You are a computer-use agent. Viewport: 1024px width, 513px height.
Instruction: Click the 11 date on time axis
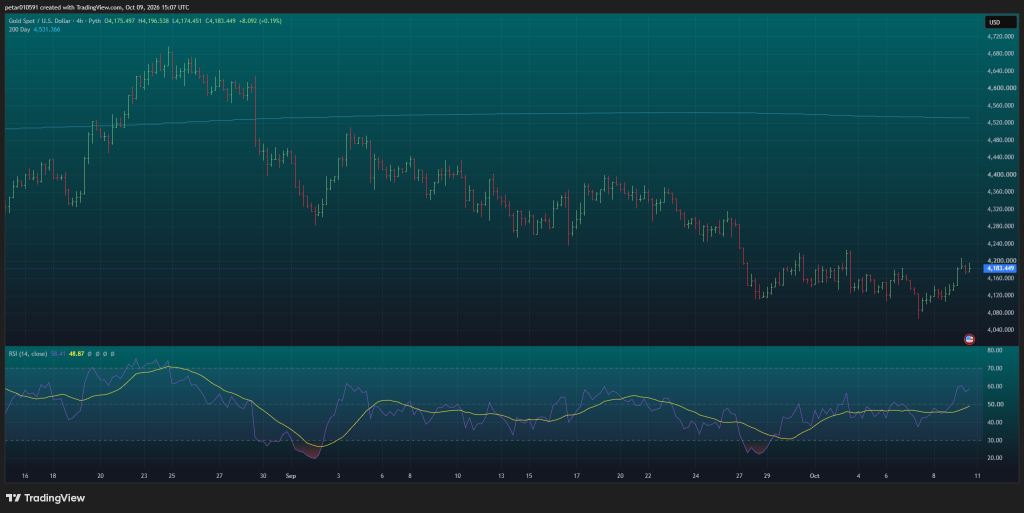tap(977, 476)
